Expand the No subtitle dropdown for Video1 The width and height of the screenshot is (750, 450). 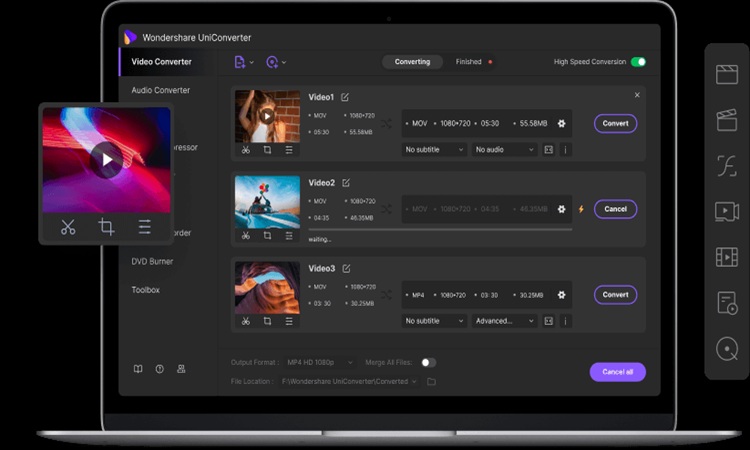[x=434, y=150]
